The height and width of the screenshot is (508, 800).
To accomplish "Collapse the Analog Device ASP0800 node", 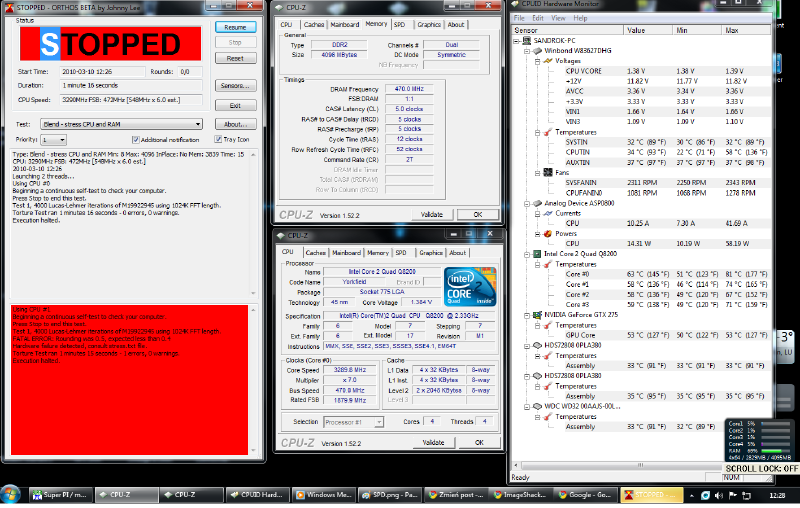I will pos(527,203).
